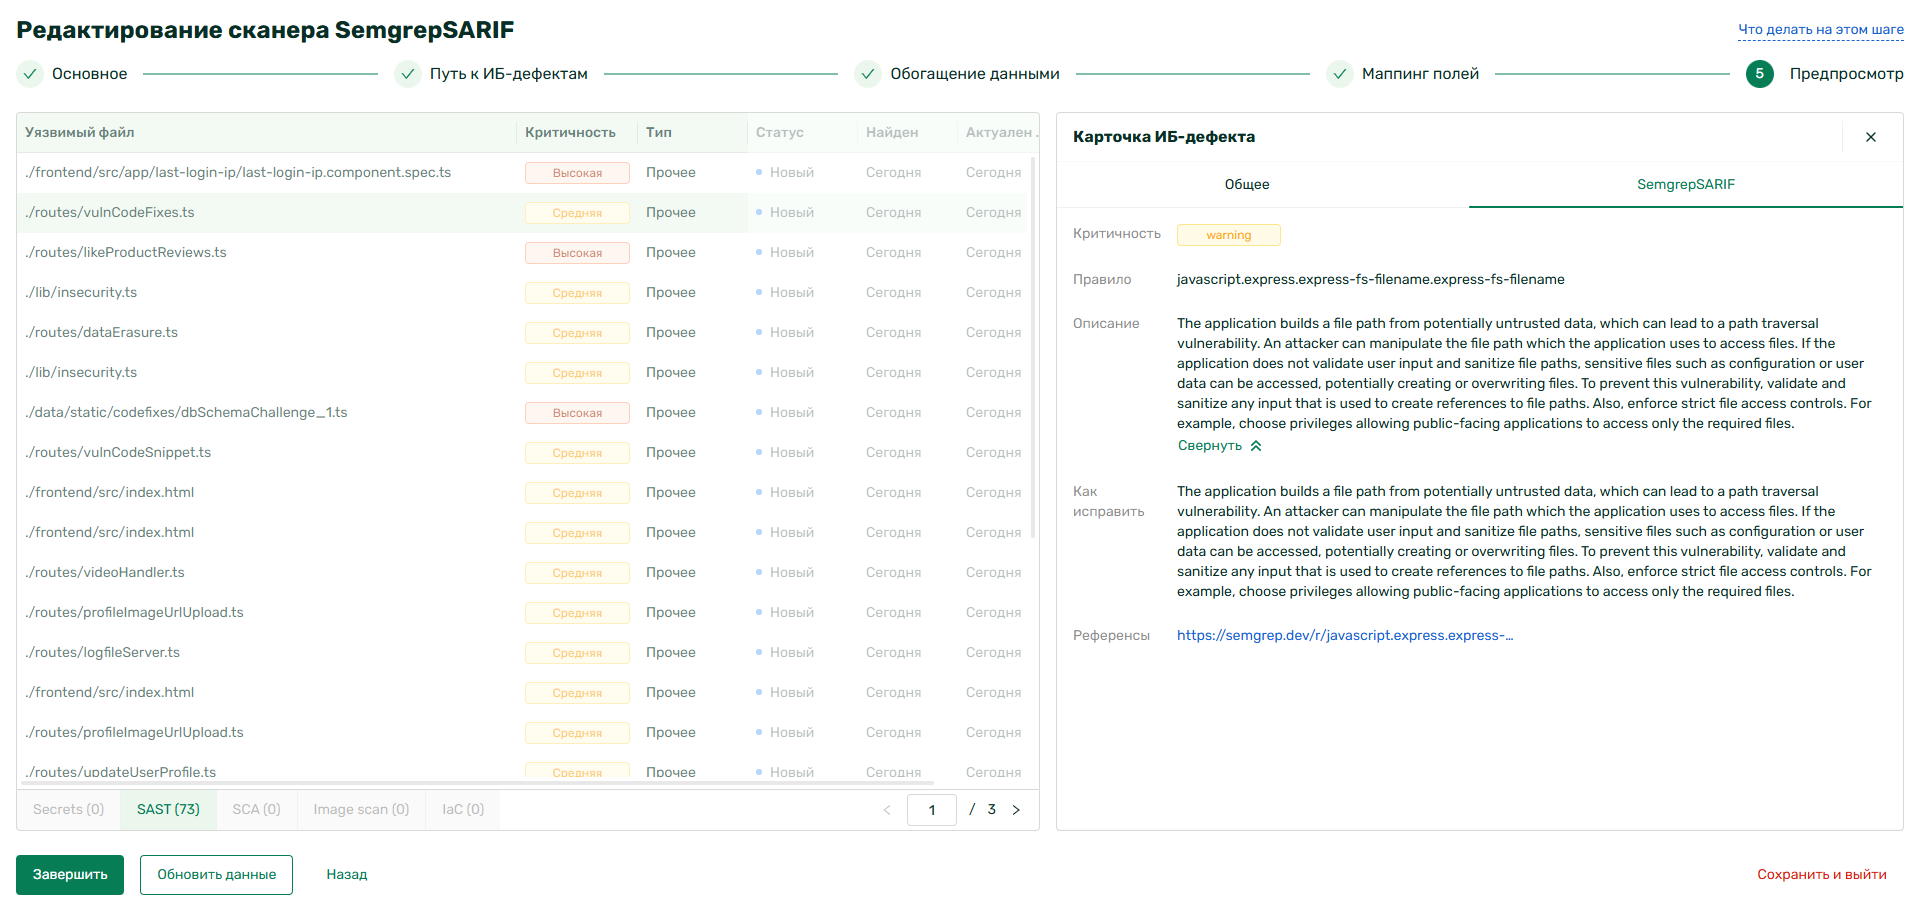Viewport: 1920px width, 911px height.
Task: Click the table horizontal scrollbar
Action: click(480, 783)
